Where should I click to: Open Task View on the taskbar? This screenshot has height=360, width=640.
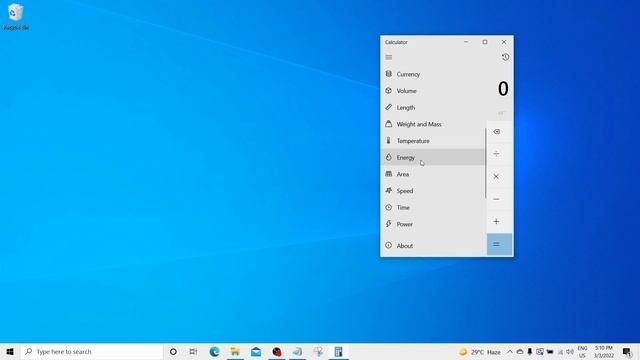[x=193, y=351]
